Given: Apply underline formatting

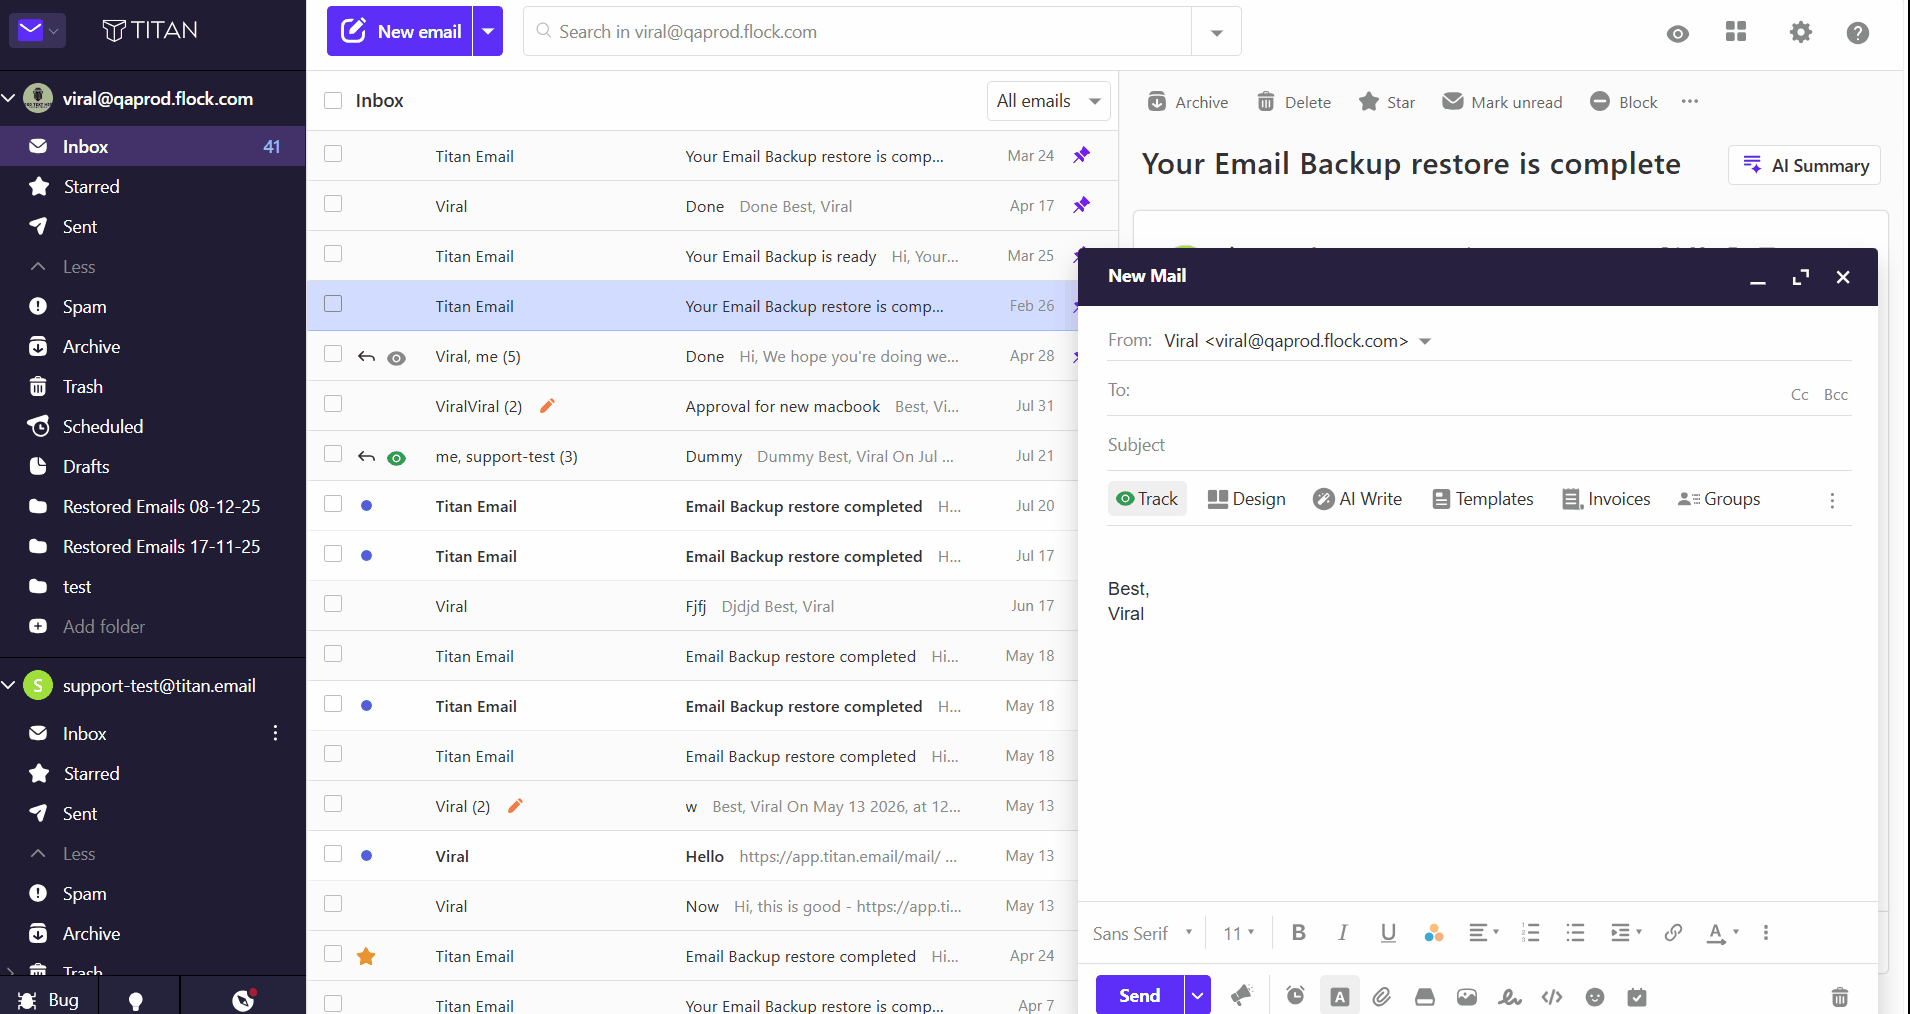Looking at the screenshot, I should [1388, 933].
